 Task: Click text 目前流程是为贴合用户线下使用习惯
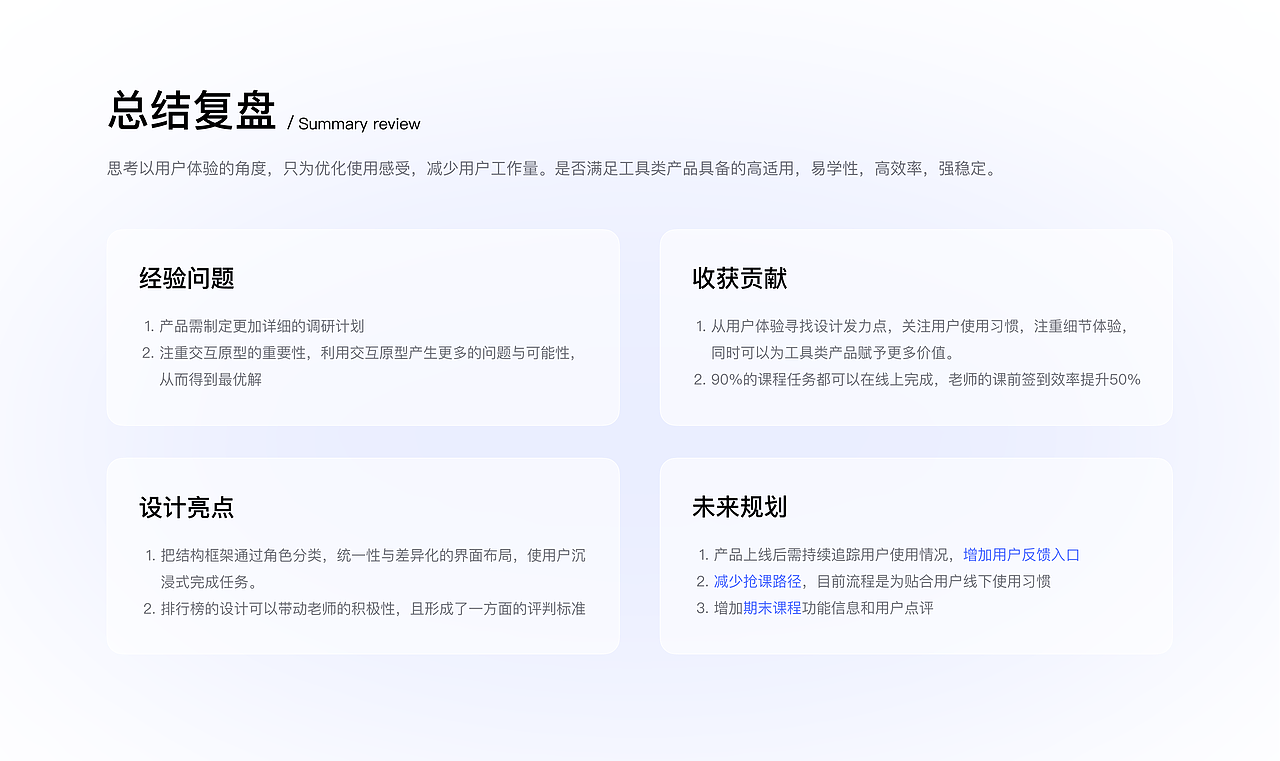(934, 582)
